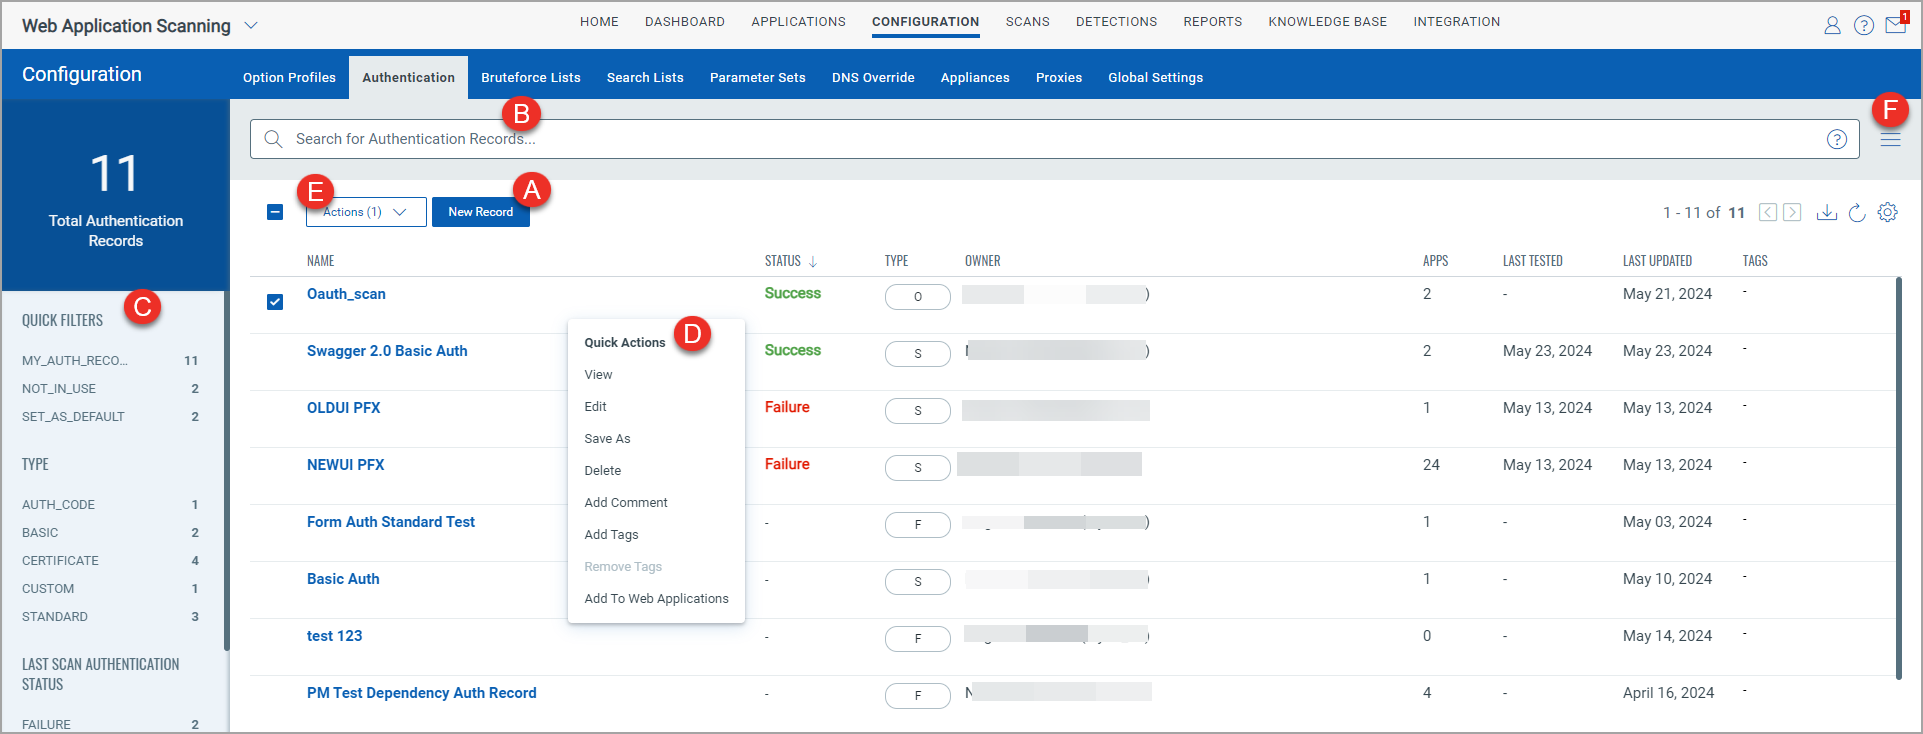
Task: Click type badge S for OLDUI PFX
Action: 917,411
